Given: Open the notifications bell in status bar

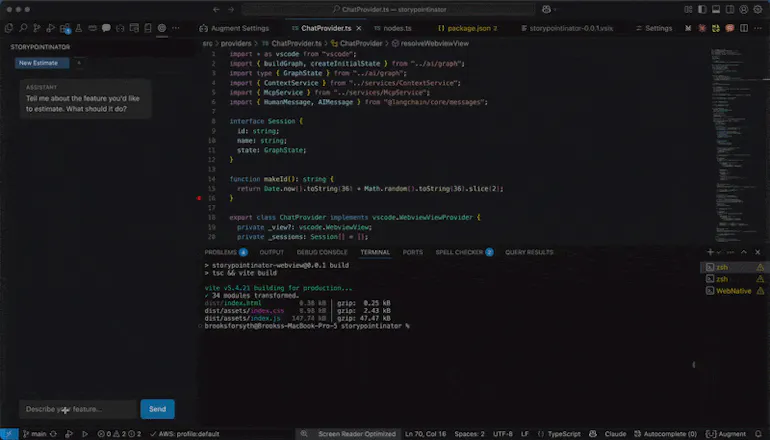Looking at the screenshot, I should 758,434.
